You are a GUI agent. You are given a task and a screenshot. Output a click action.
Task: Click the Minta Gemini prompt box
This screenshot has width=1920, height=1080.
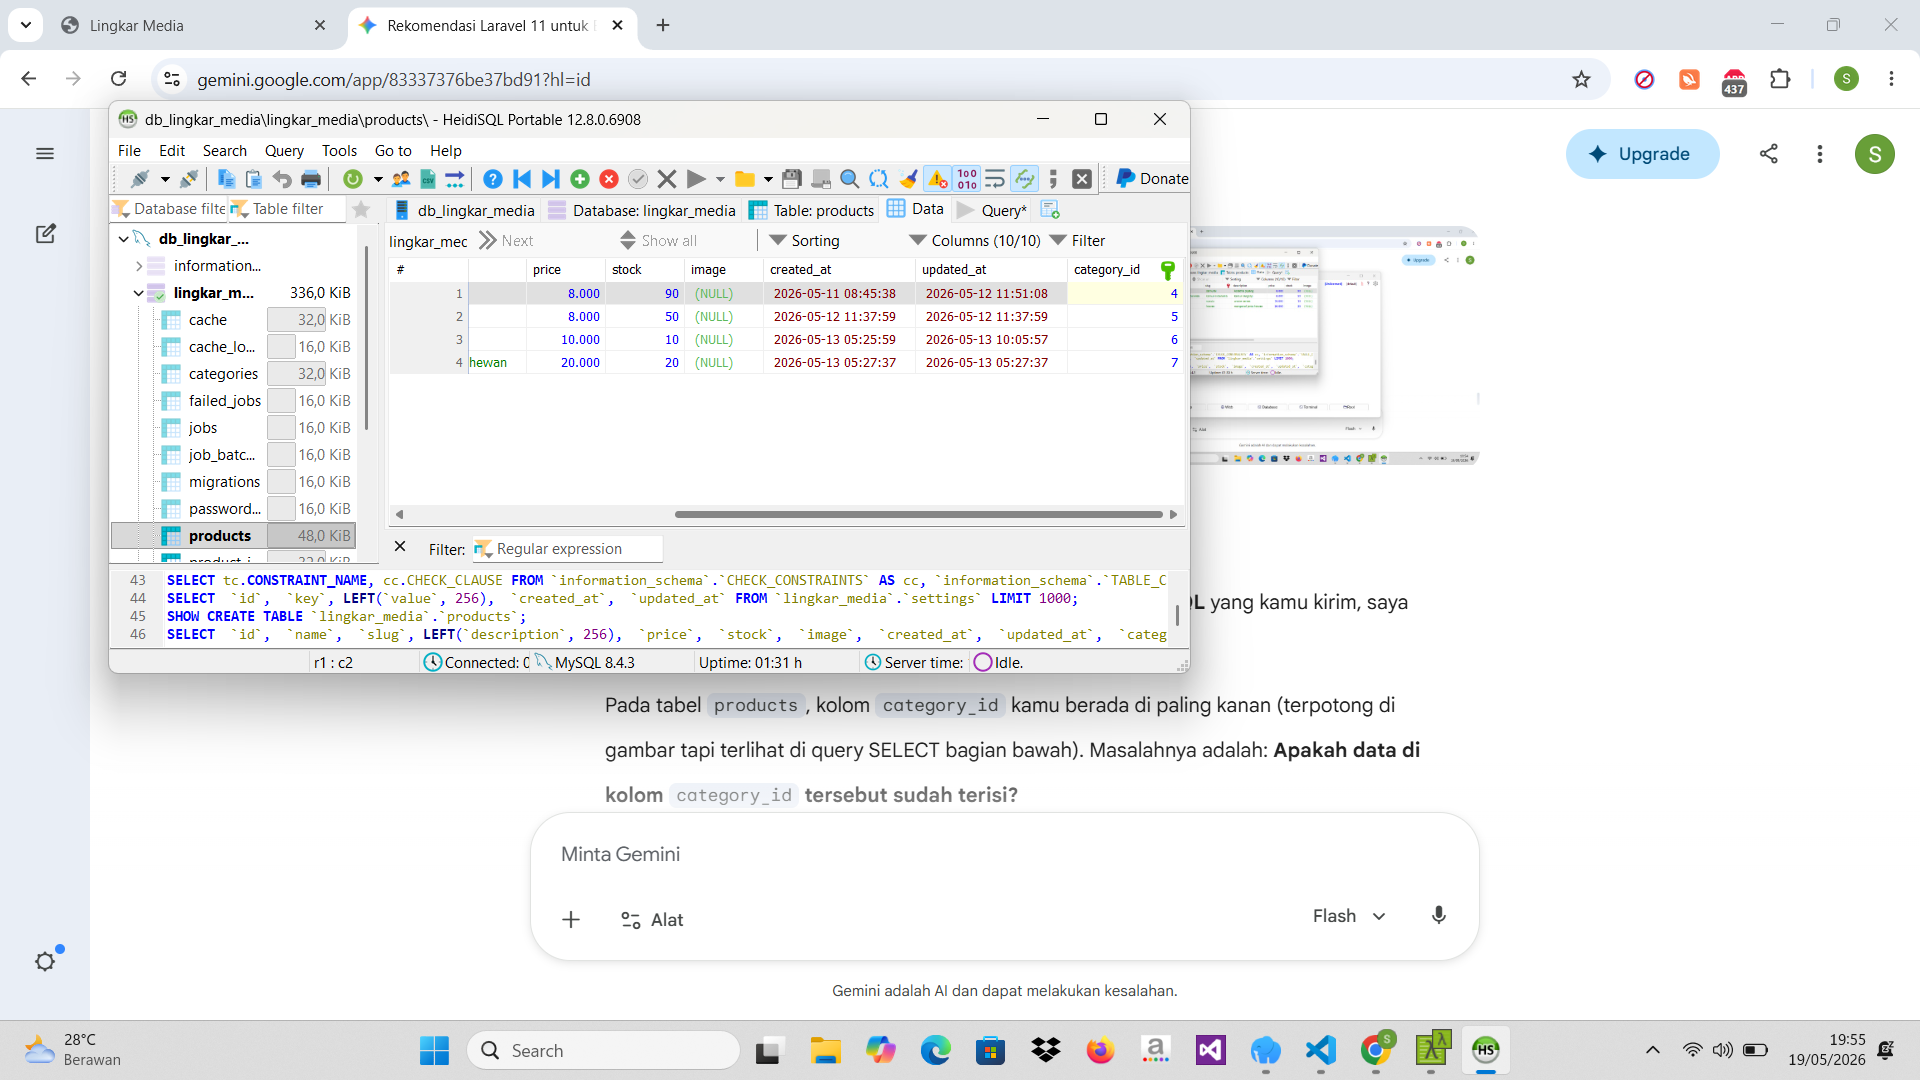click(1004, 855)
